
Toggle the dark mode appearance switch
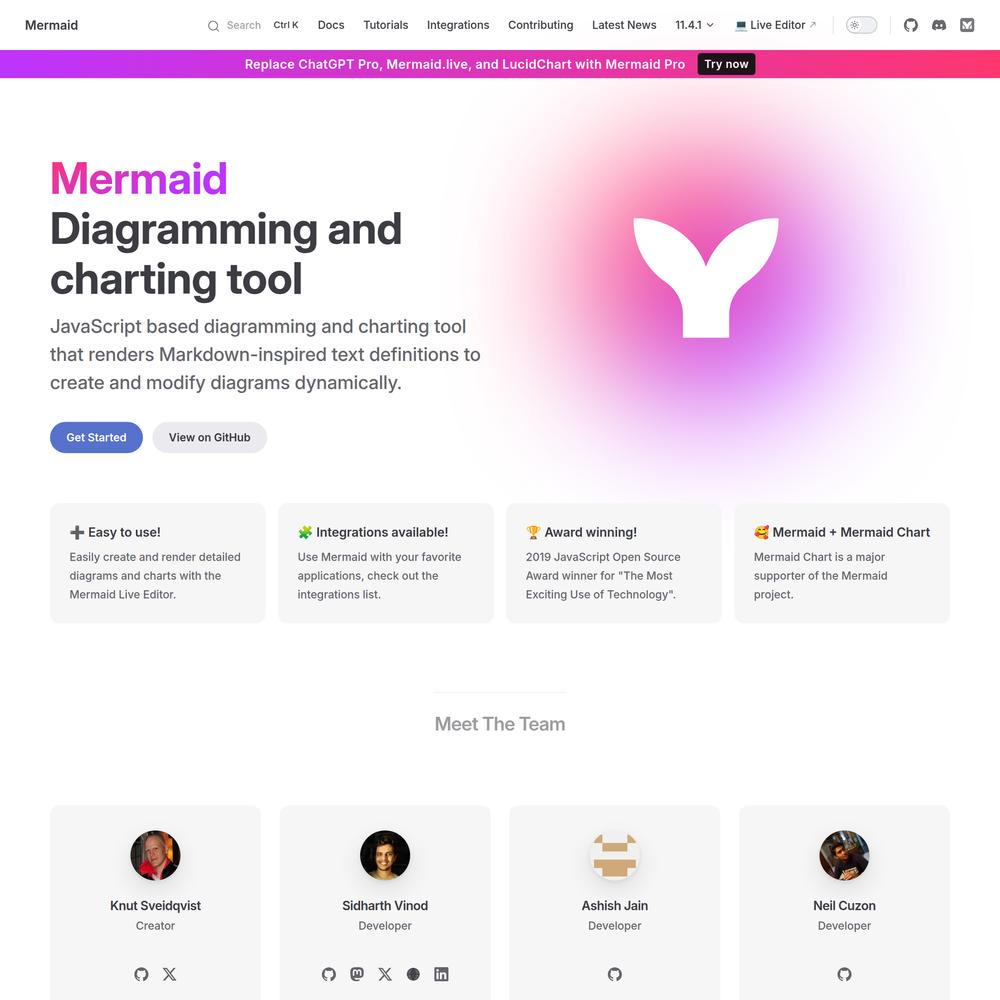pos(862,25)
